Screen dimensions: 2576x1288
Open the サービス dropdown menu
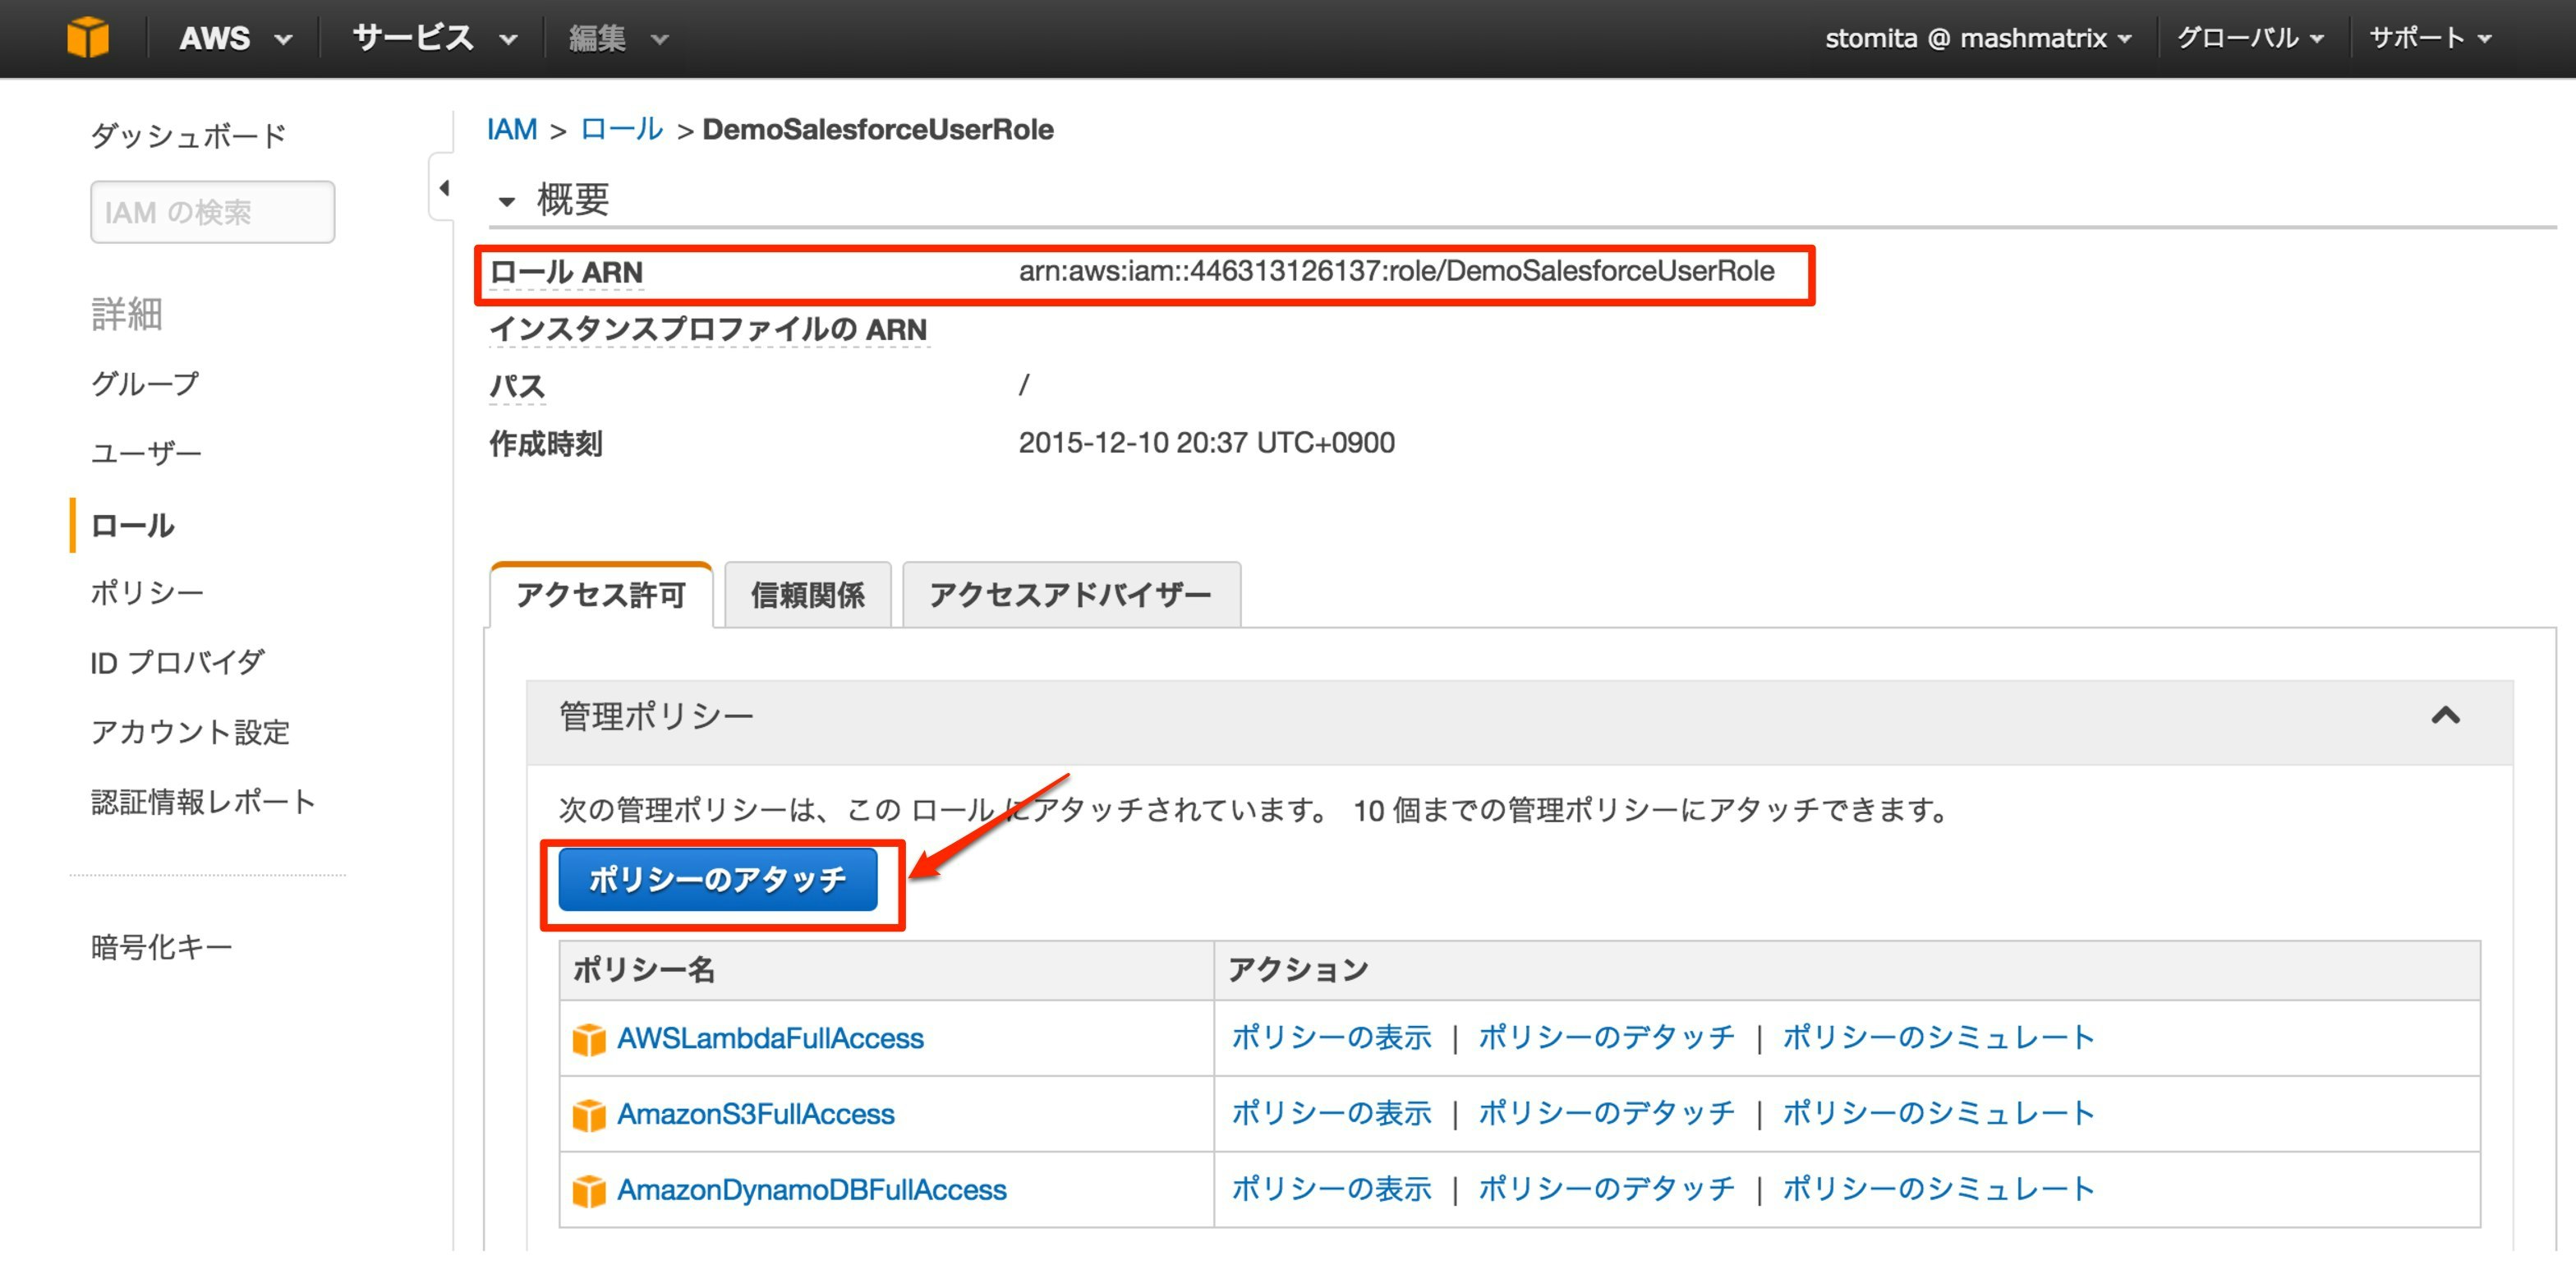coord(435,38)
